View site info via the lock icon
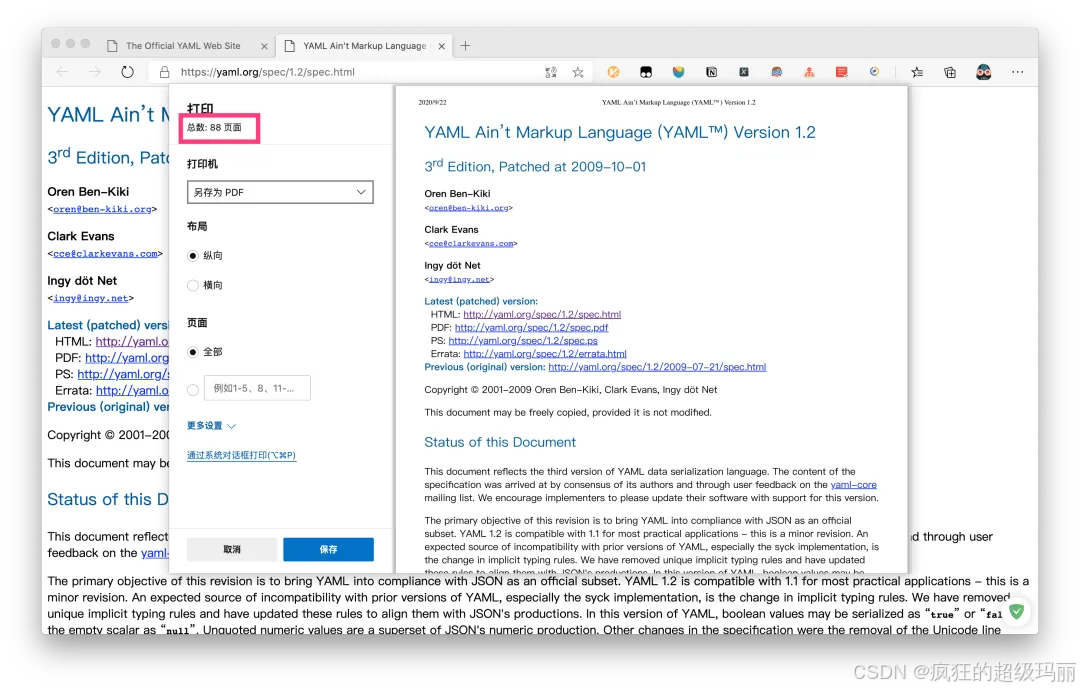 pos(165,72)
